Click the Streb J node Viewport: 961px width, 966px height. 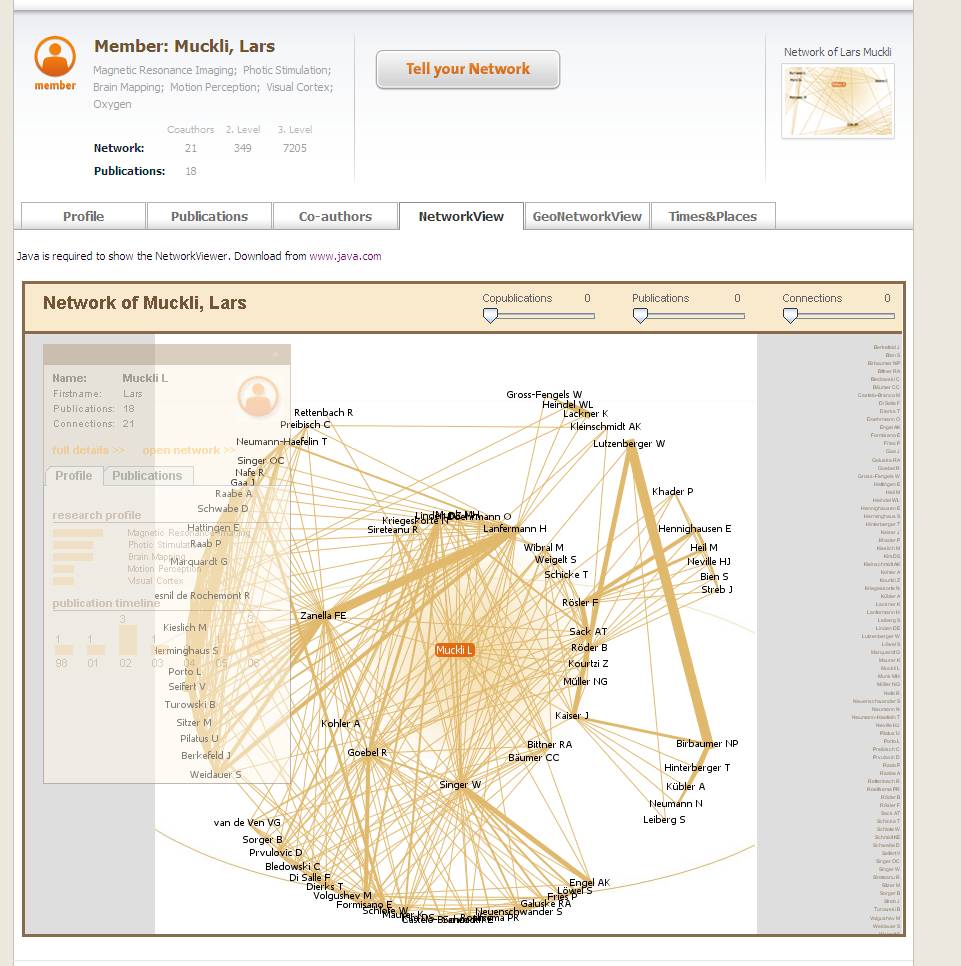click(717, 590)
